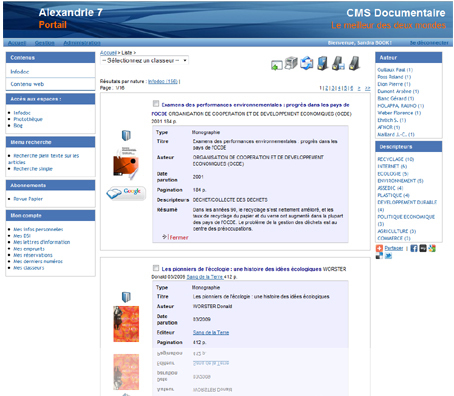Go to results page 4
Image resolution: width=454 pixels, height=396 pixels.
339,88
